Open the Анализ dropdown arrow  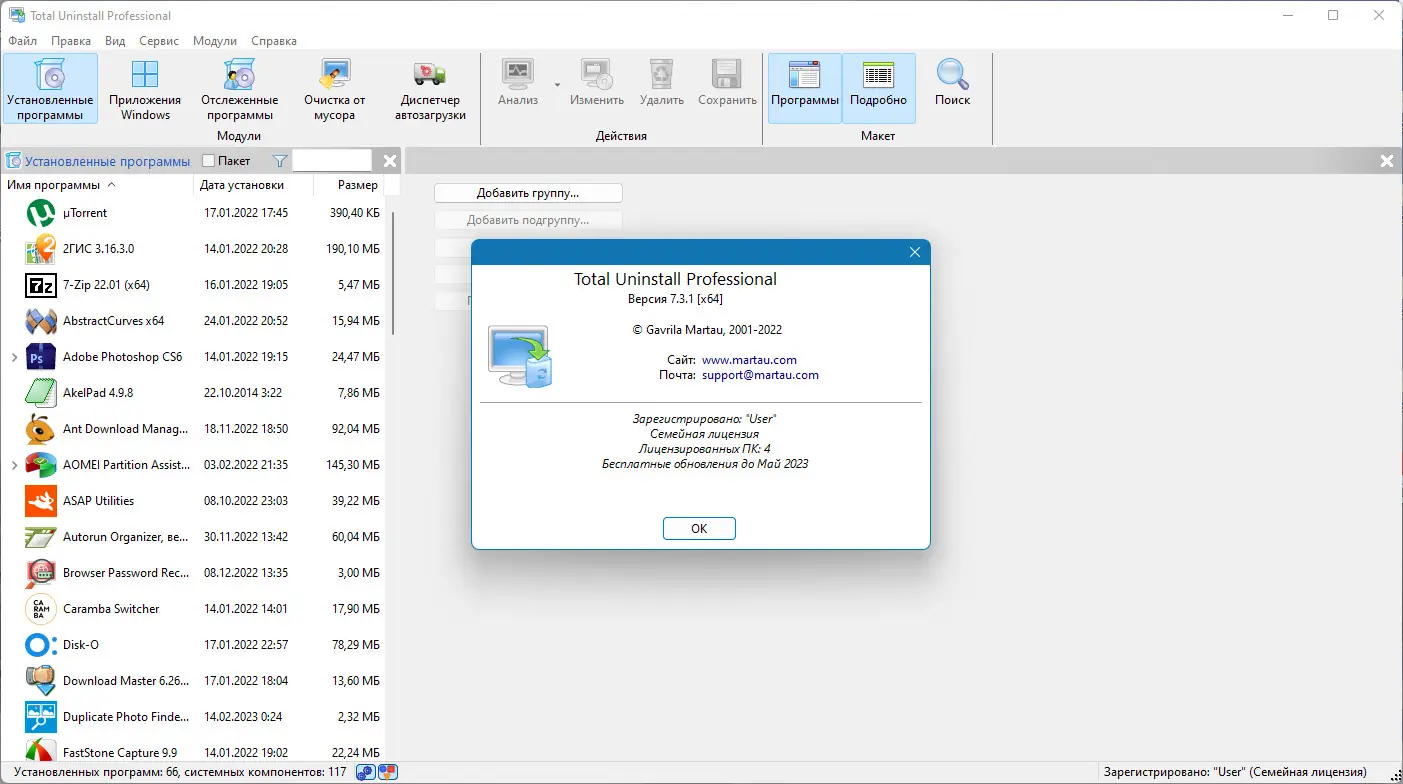tap(557, 84)
